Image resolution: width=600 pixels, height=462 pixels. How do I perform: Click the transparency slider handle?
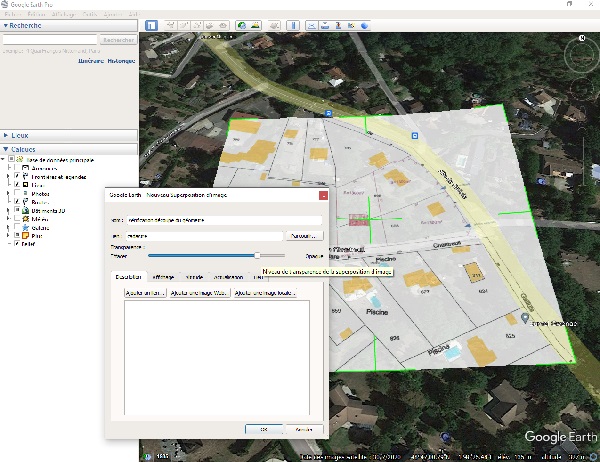pyautogui.click(x=257, y=257)
